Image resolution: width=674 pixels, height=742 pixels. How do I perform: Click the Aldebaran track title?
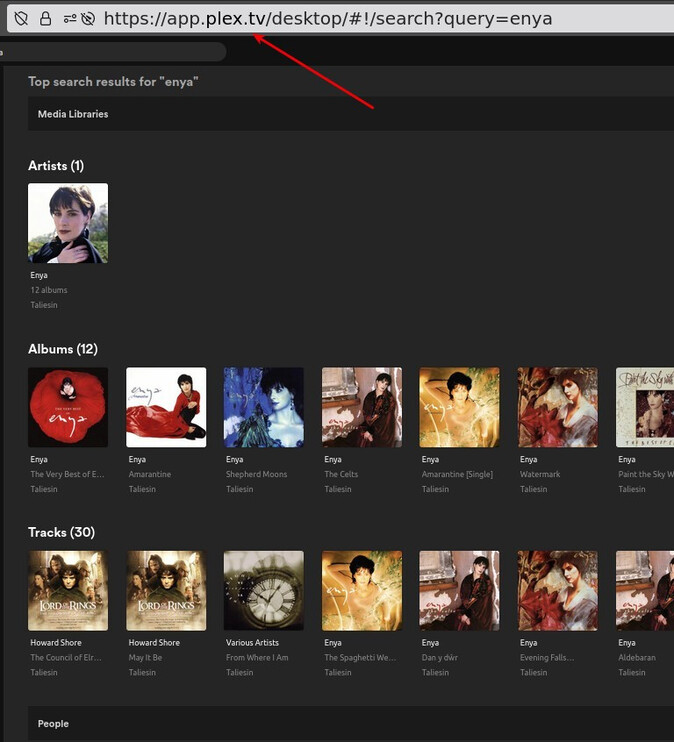(x=637, y=658)
